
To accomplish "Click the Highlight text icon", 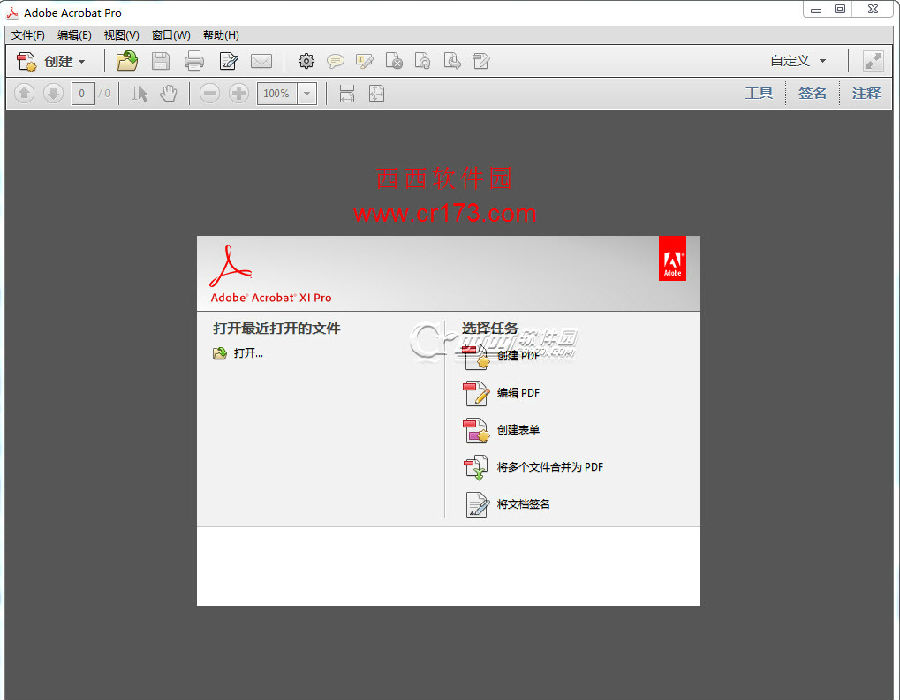I will 364,61.
